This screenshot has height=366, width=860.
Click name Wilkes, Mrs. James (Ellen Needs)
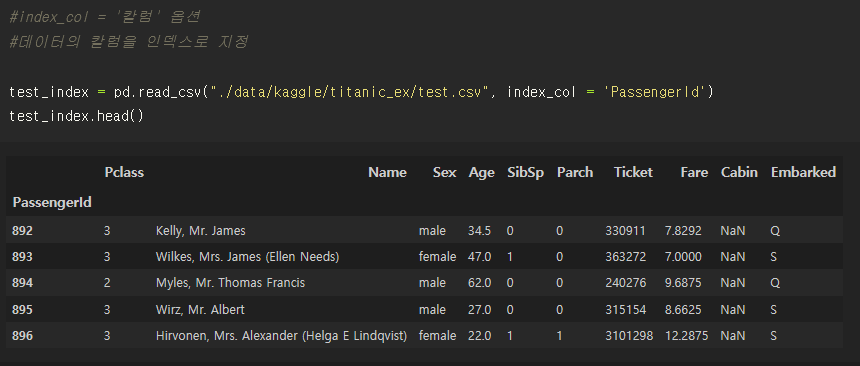[248, 257]
